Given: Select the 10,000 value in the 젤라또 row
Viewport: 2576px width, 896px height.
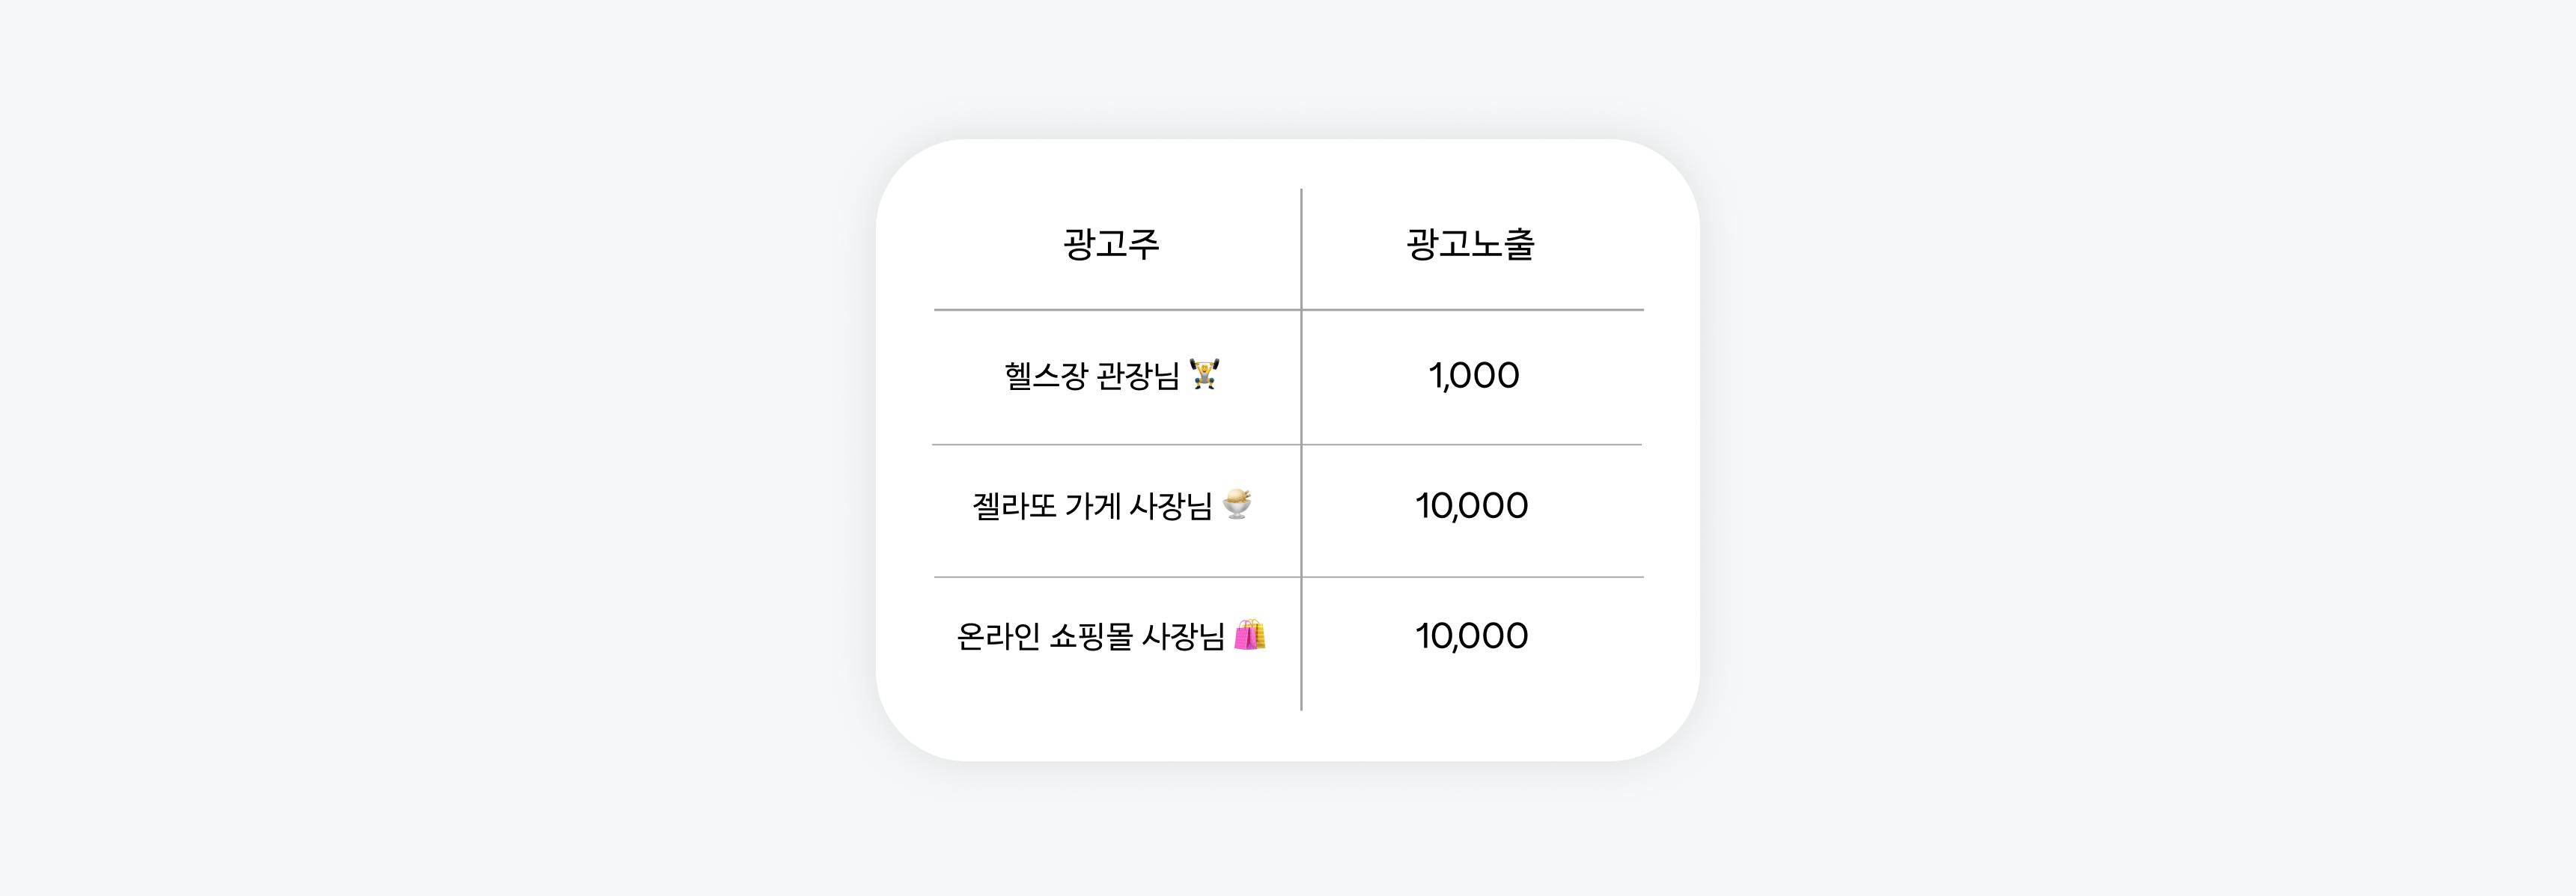Looking at the screenshot, I should [1471, 506].
